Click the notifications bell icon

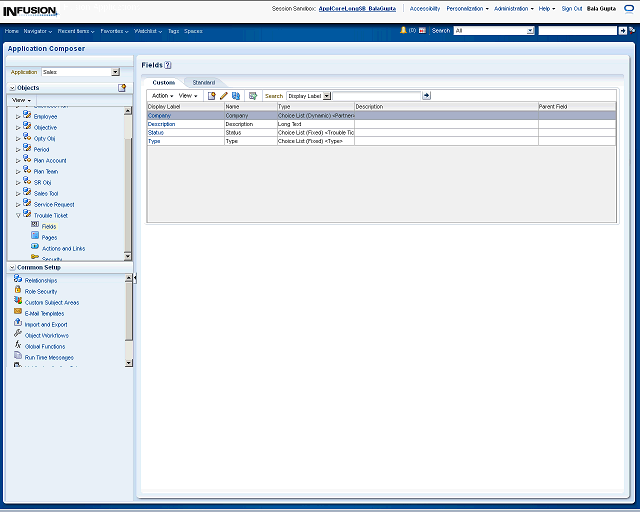tap(404, 31)
